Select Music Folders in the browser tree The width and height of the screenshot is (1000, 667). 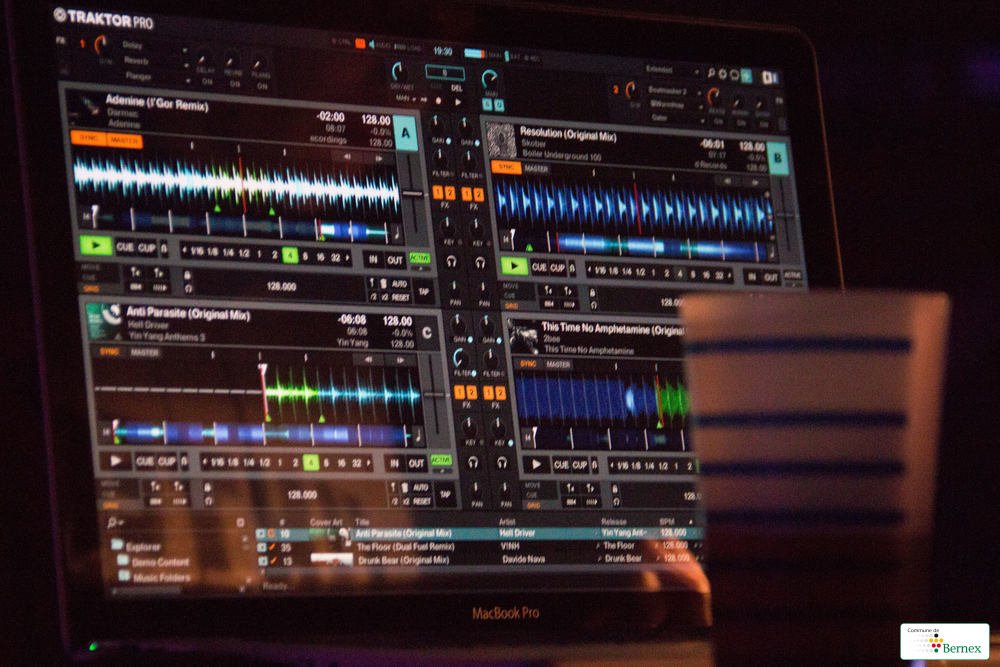pos(162,577)
